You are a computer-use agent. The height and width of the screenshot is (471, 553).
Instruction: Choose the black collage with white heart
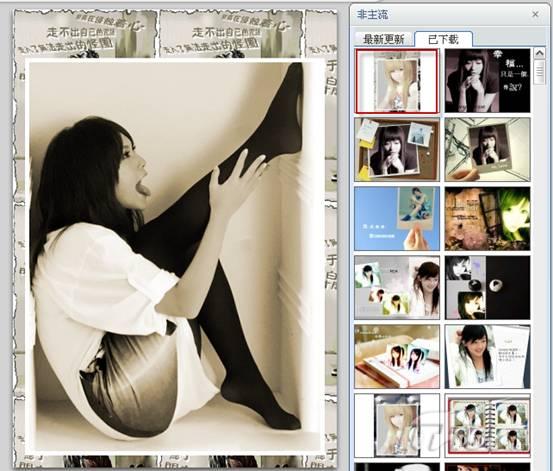[487, 288]
